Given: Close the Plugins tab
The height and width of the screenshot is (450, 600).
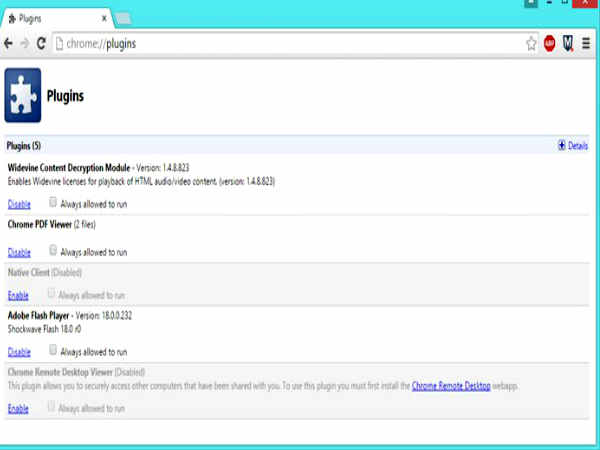Looking at the screenshot, I should pyautogui.click(x=104, y=18).
